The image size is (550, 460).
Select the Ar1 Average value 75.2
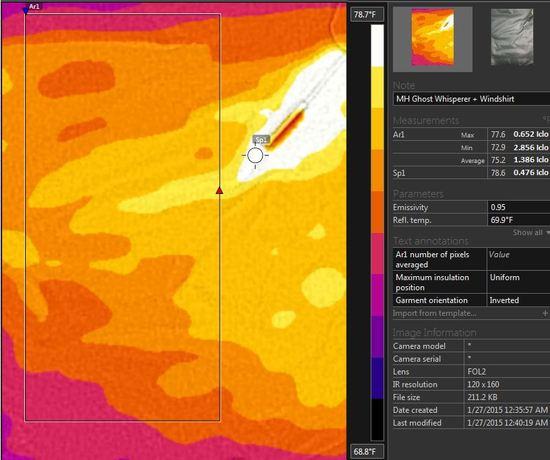point(498,160)
